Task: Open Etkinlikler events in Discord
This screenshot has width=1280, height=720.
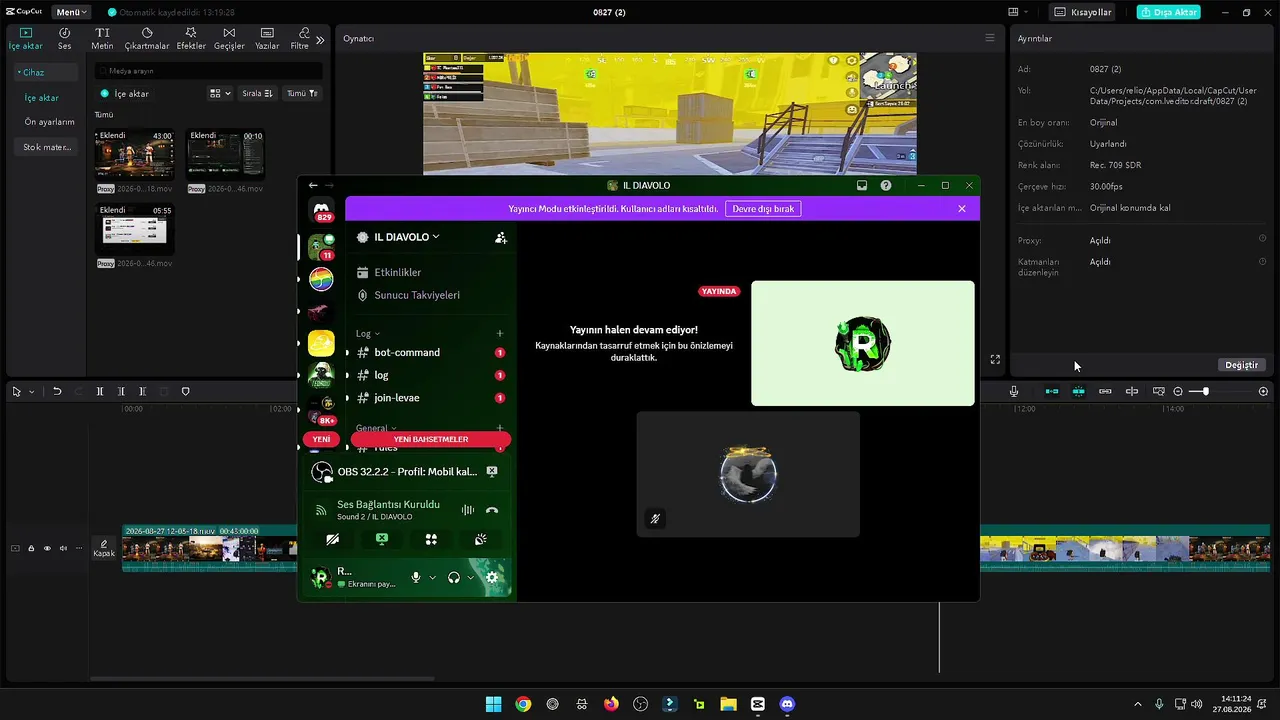Action: tap(397, 272)
